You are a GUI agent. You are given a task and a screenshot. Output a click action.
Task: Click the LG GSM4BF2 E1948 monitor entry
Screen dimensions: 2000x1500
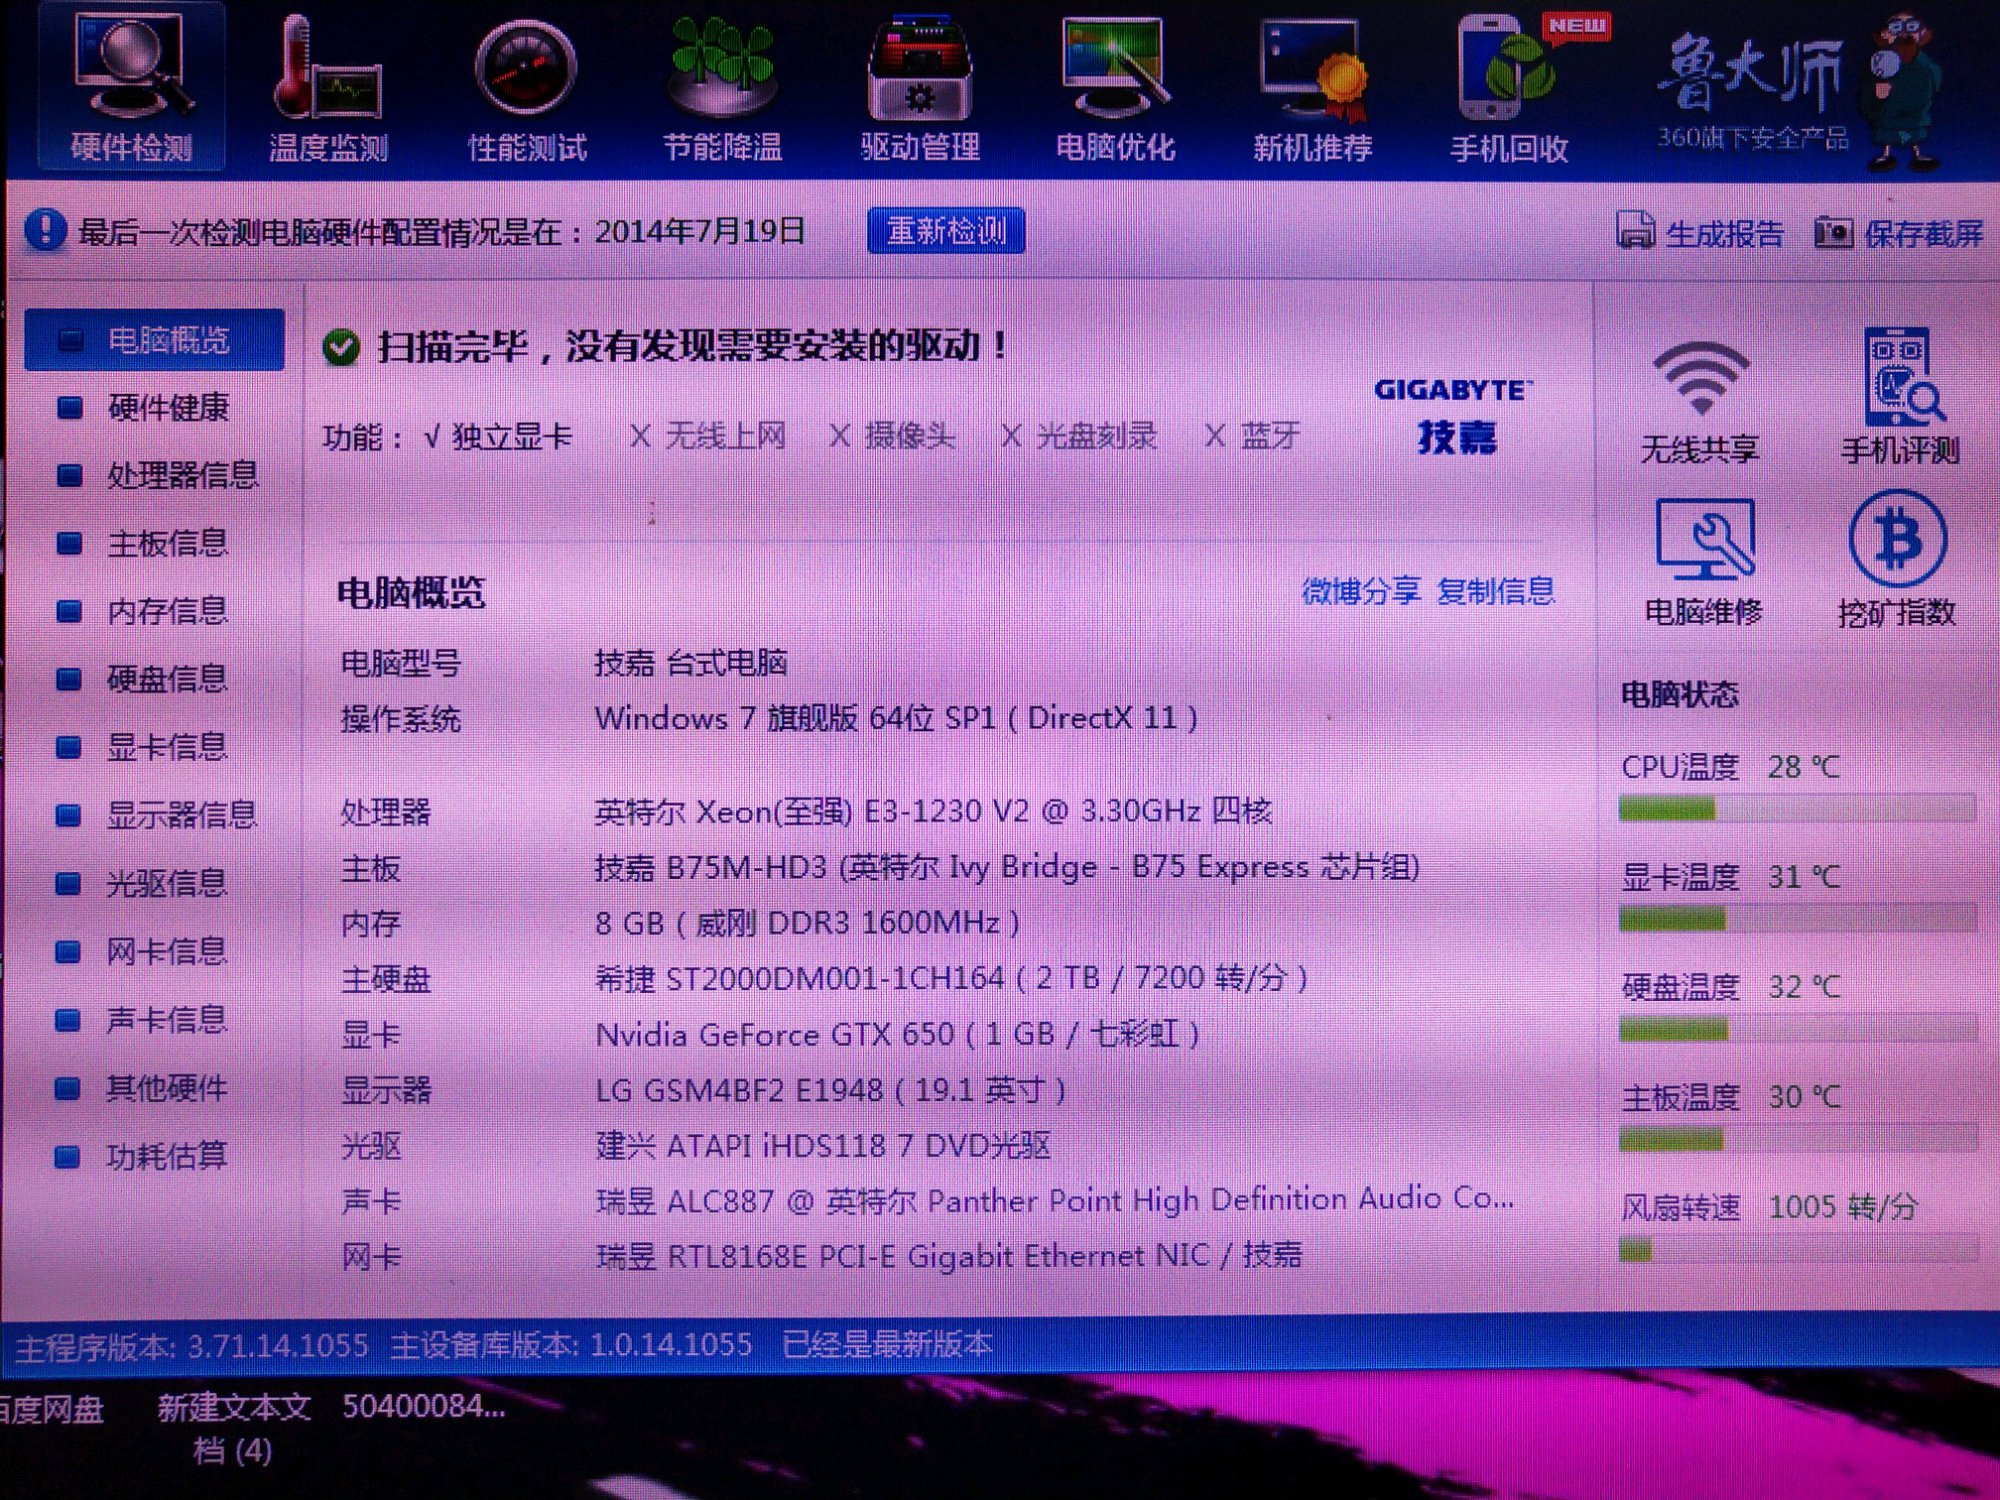click(830, 1090)
